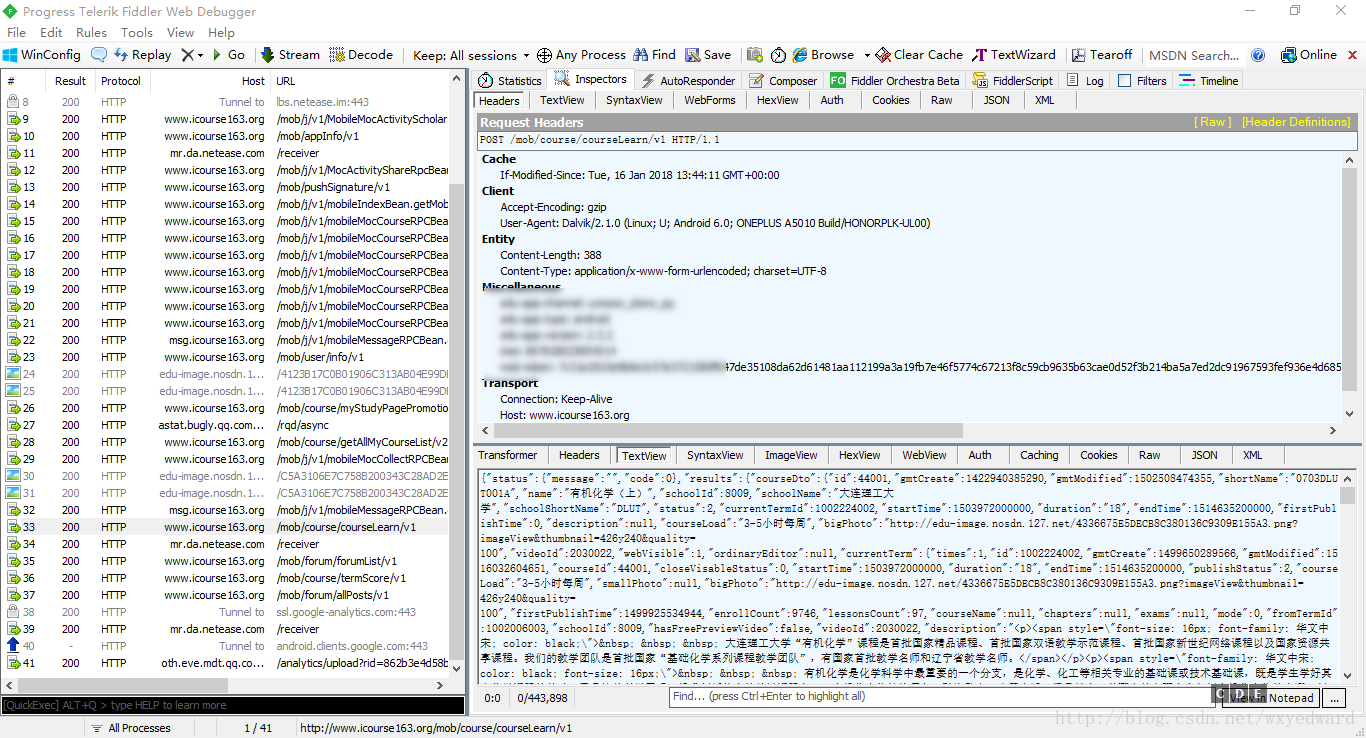Open WinConfig from the toolbar
Viewport: 1366px width, 738px height.
coord(42,55)
